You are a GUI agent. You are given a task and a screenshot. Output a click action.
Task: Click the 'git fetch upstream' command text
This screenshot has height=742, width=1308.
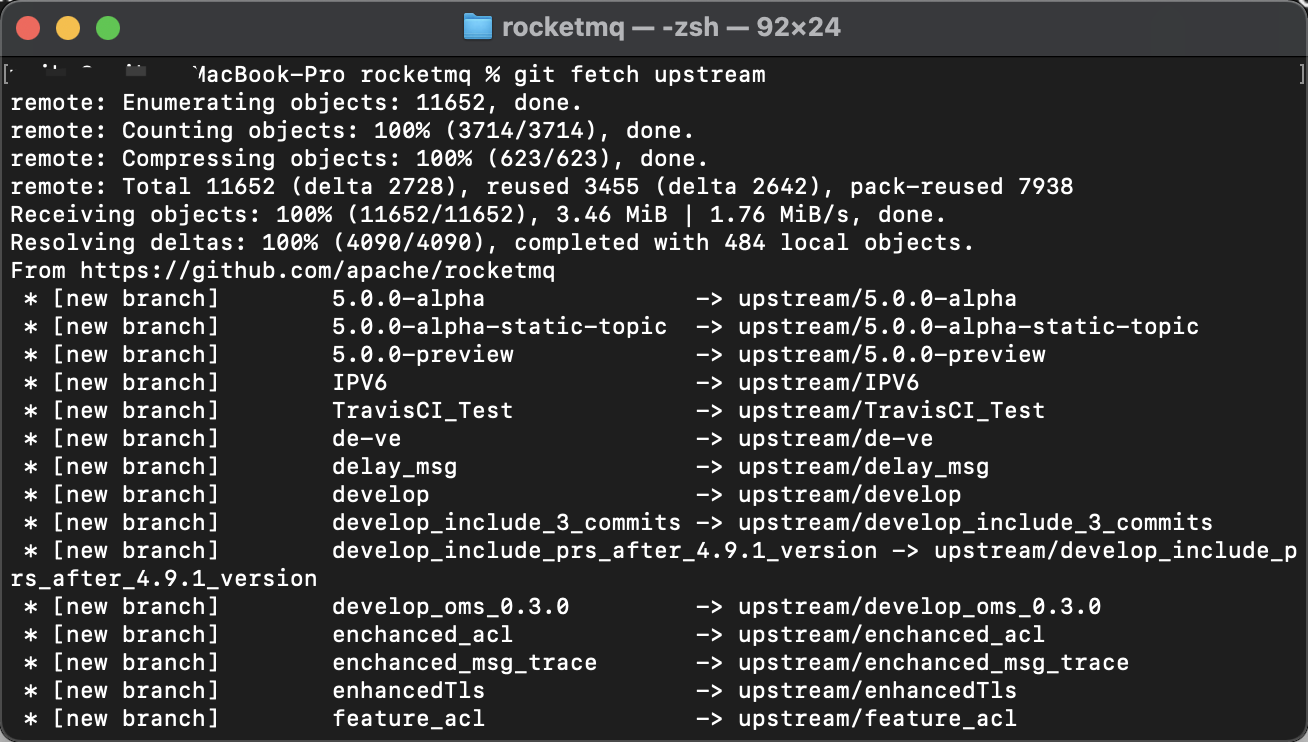(640, 75)
